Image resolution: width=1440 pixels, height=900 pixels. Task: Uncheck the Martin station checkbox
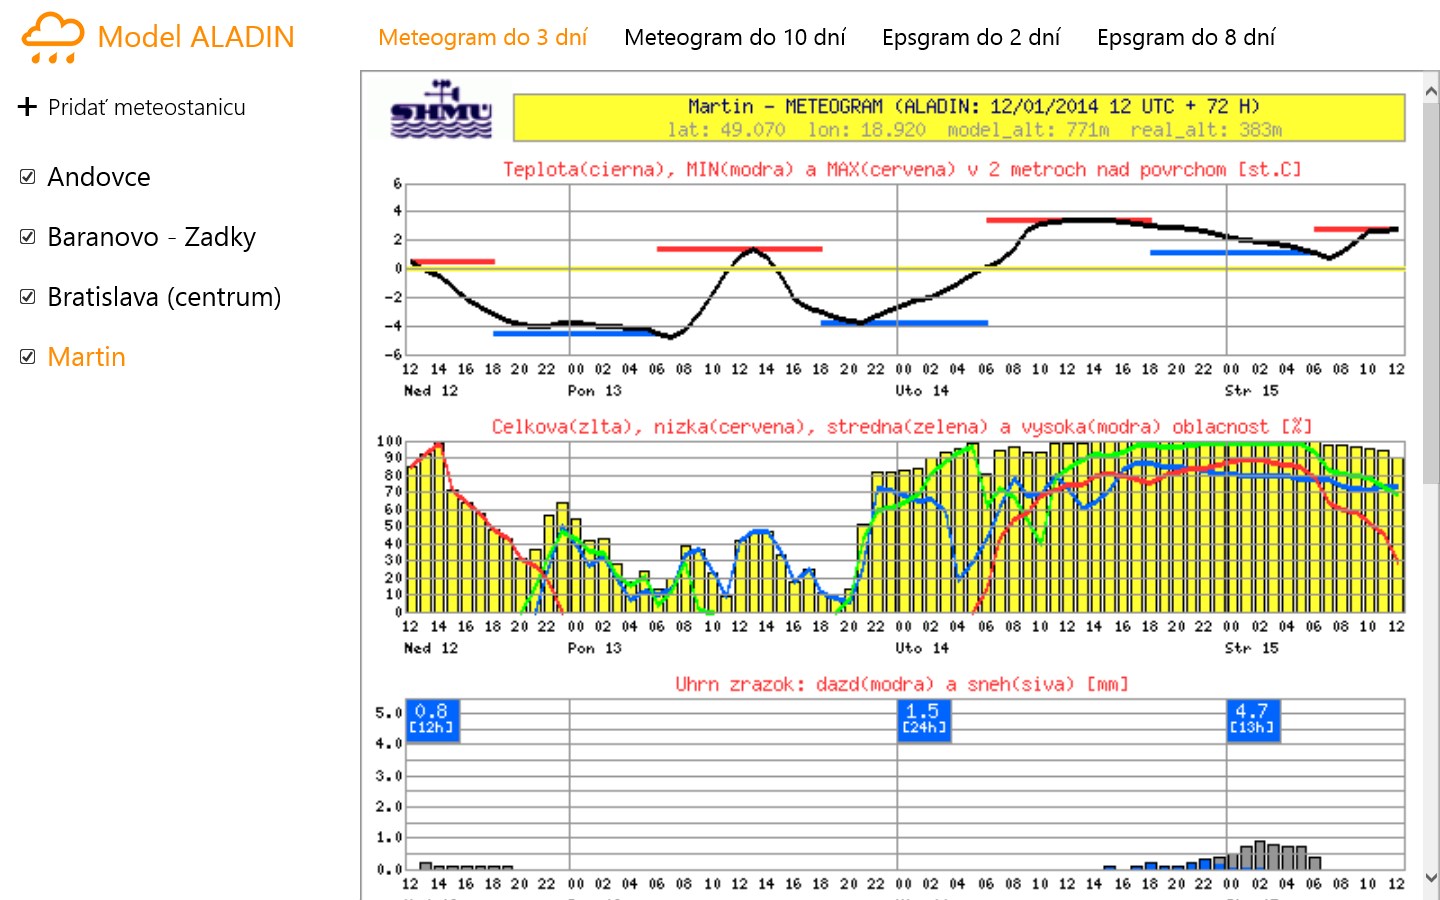(28, 357)
